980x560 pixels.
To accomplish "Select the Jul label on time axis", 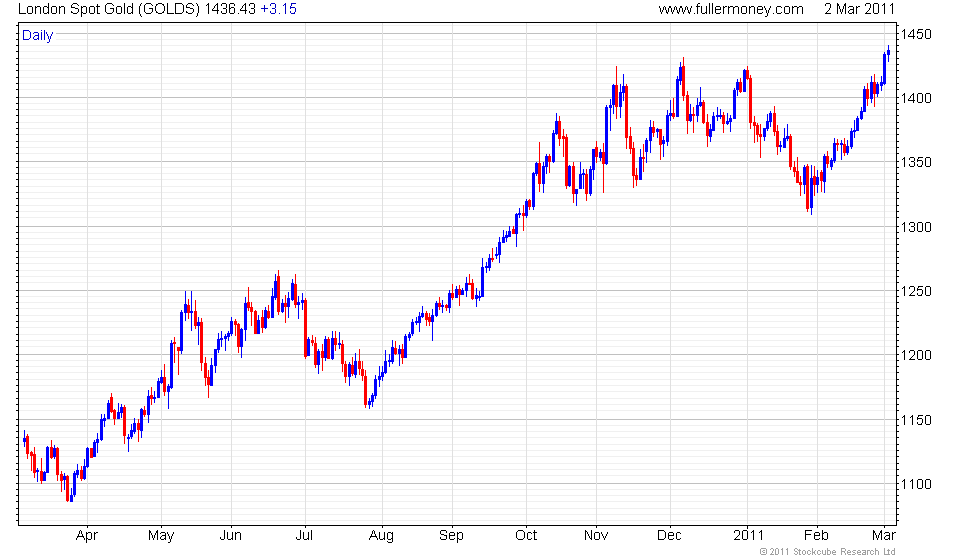I will click(x=304, y=536).
